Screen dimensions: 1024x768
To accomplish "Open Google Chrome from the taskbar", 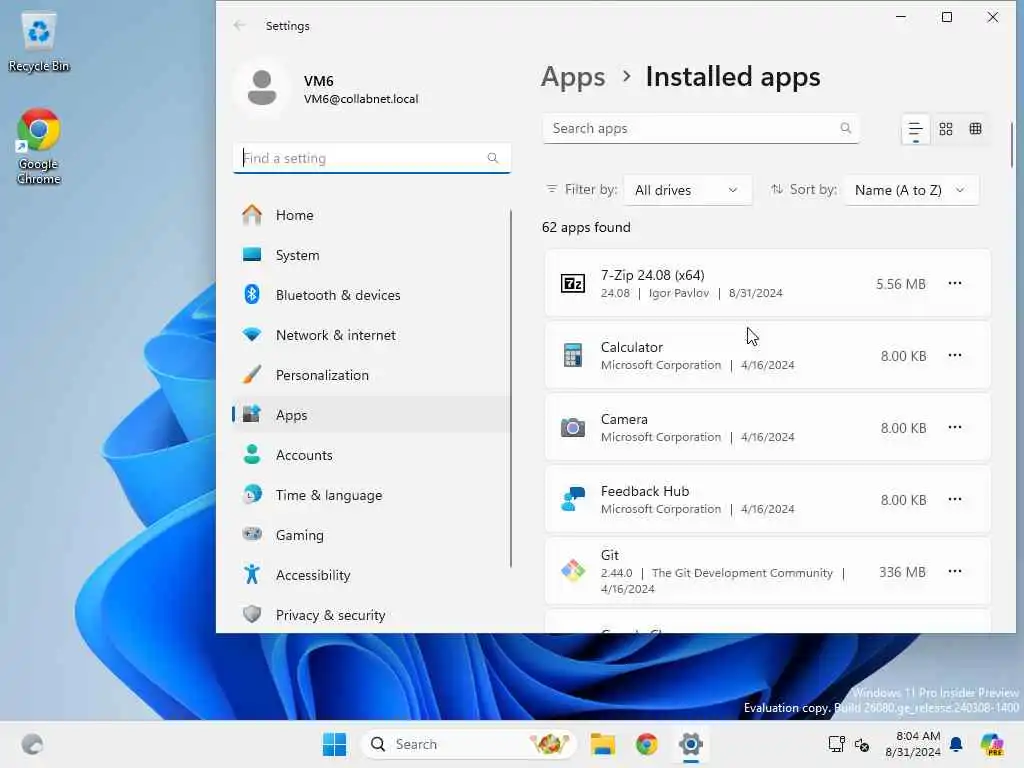I will coord(647,744).
